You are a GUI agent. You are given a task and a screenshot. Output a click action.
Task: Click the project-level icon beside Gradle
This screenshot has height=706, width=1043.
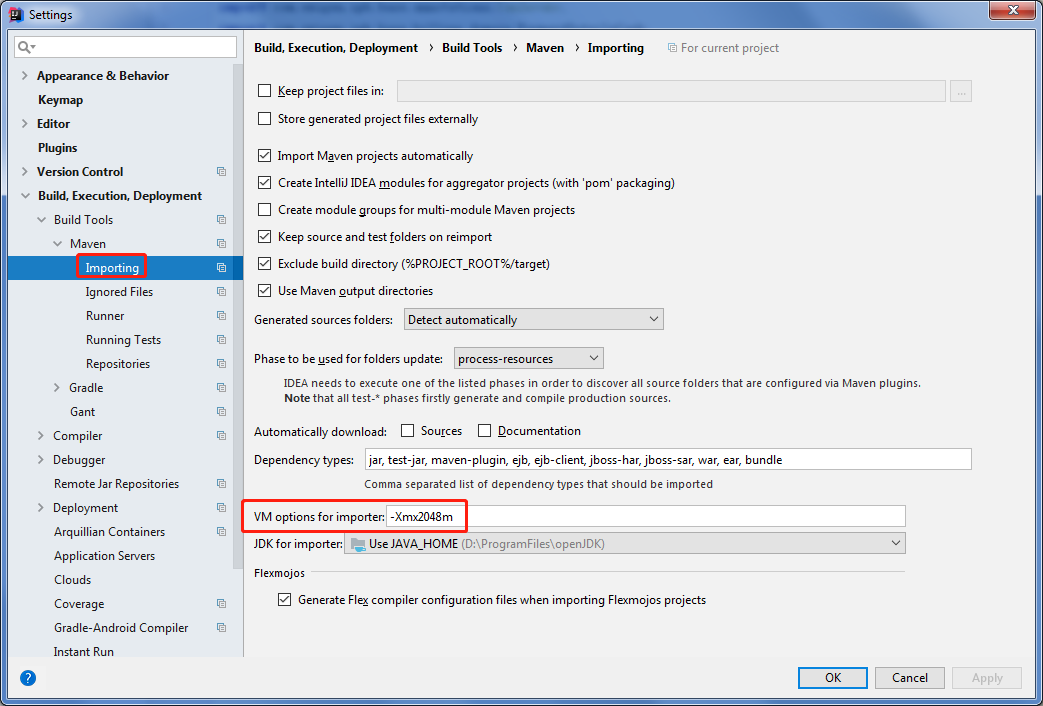point(222,387)
